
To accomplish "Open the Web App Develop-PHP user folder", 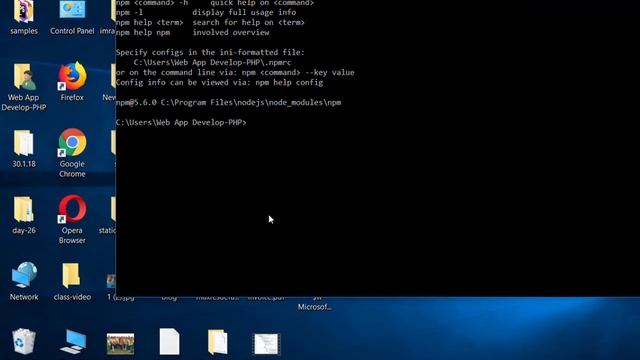I will [x=24, y=87].
